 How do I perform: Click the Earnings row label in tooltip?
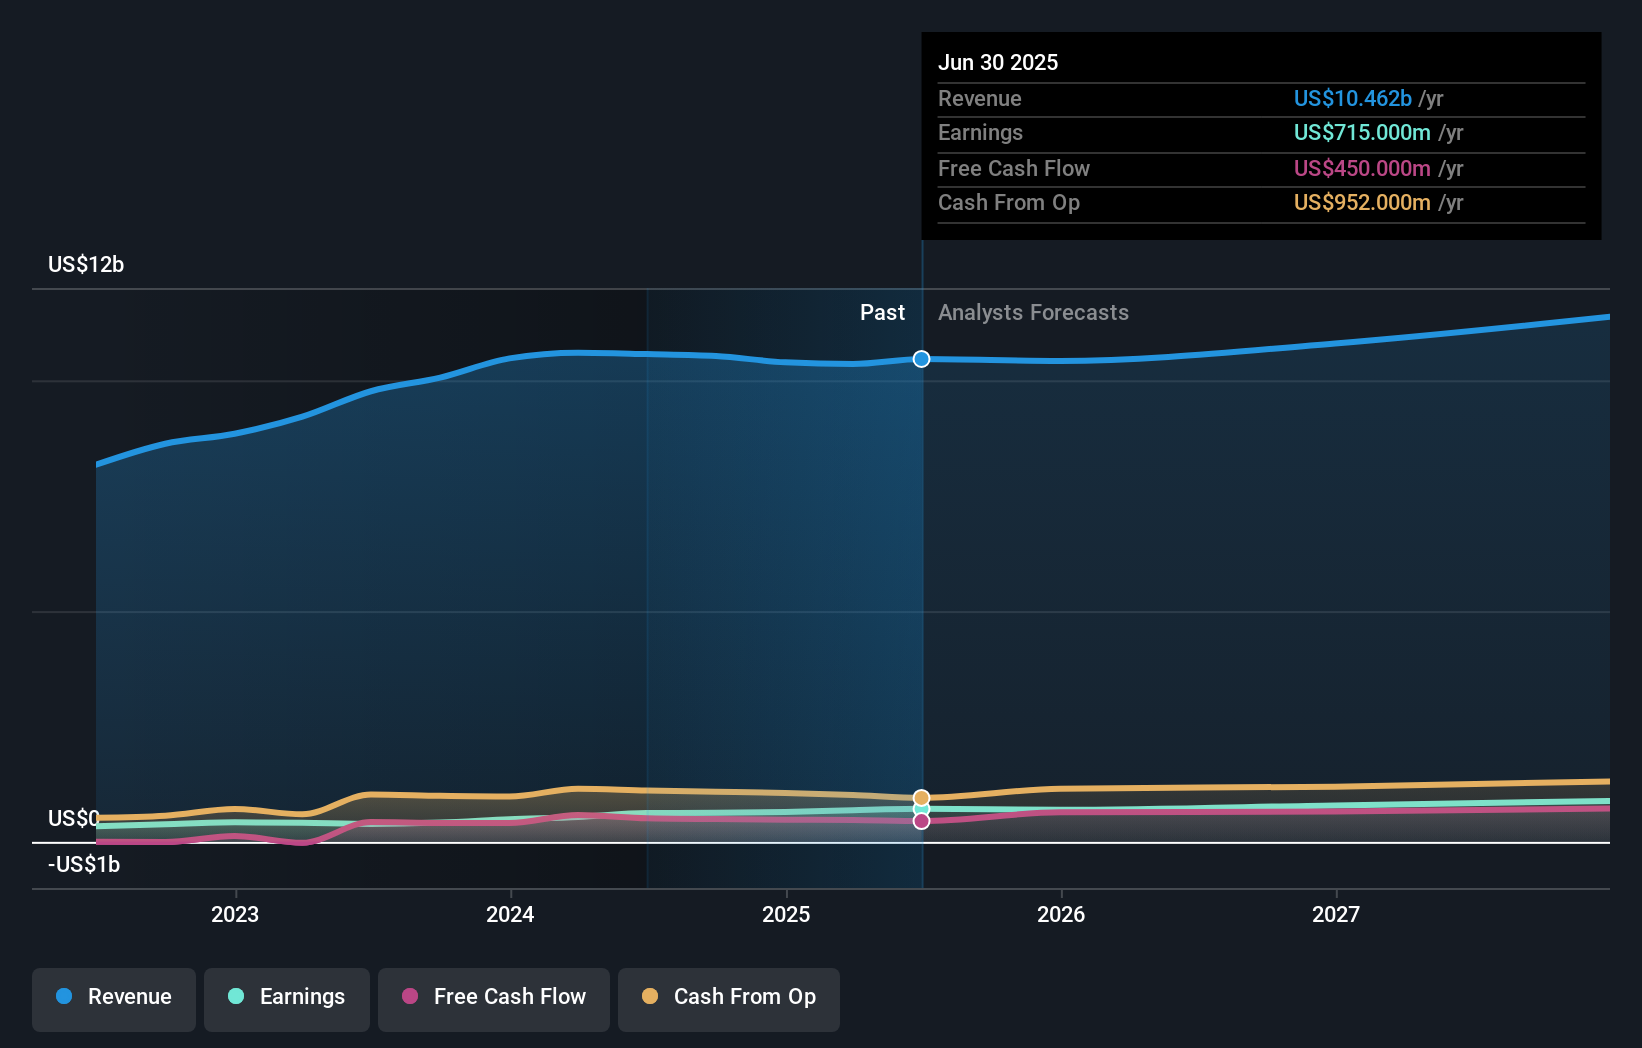pos(980,132)
